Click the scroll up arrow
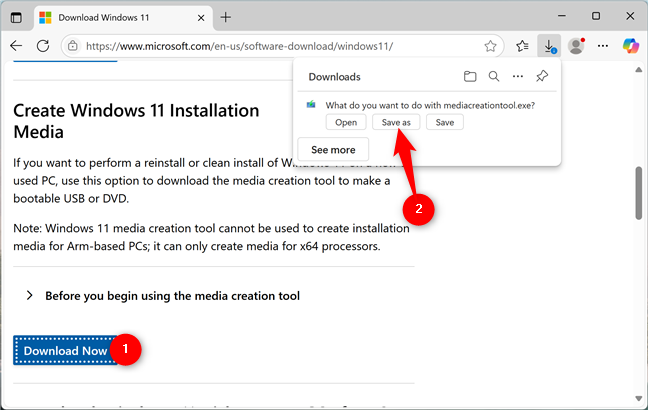Viewport: 648px width, 410px height. pyautogui.click(x=639, y=70)
